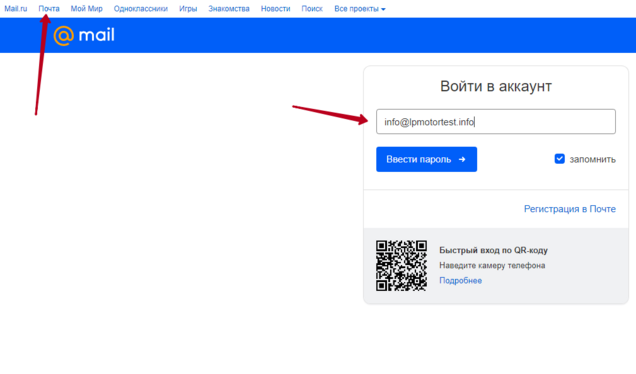Open Новости in the top navigation
636x374 pixels.
pyautogui.click(x=275, y=9)
